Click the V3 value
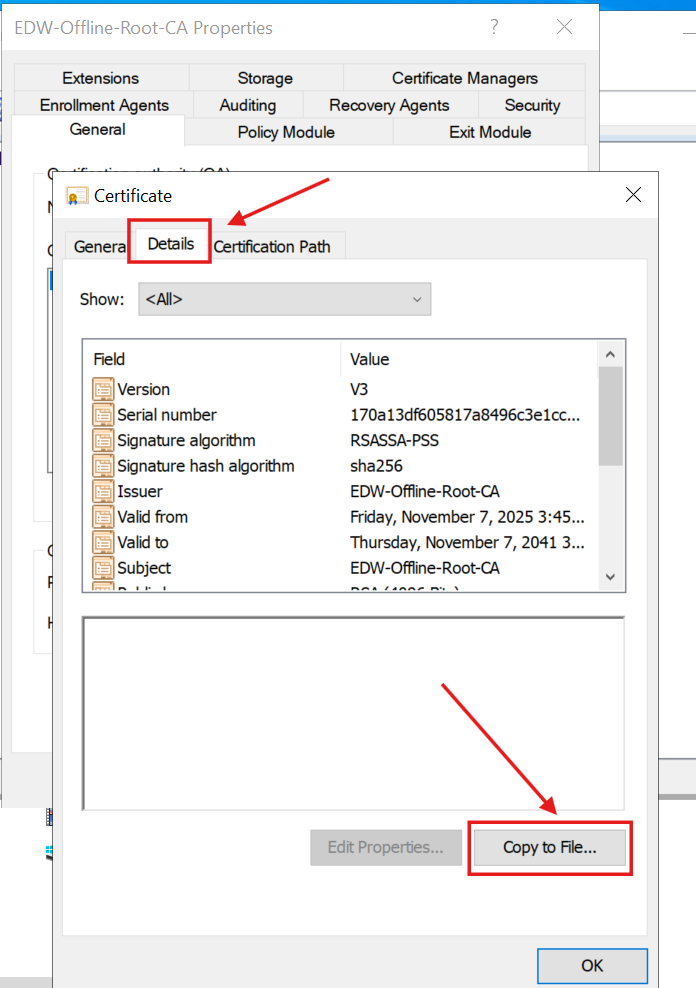The width and height of the screenshot is (696, 988). pyautogui.click(x=359, y=389)
